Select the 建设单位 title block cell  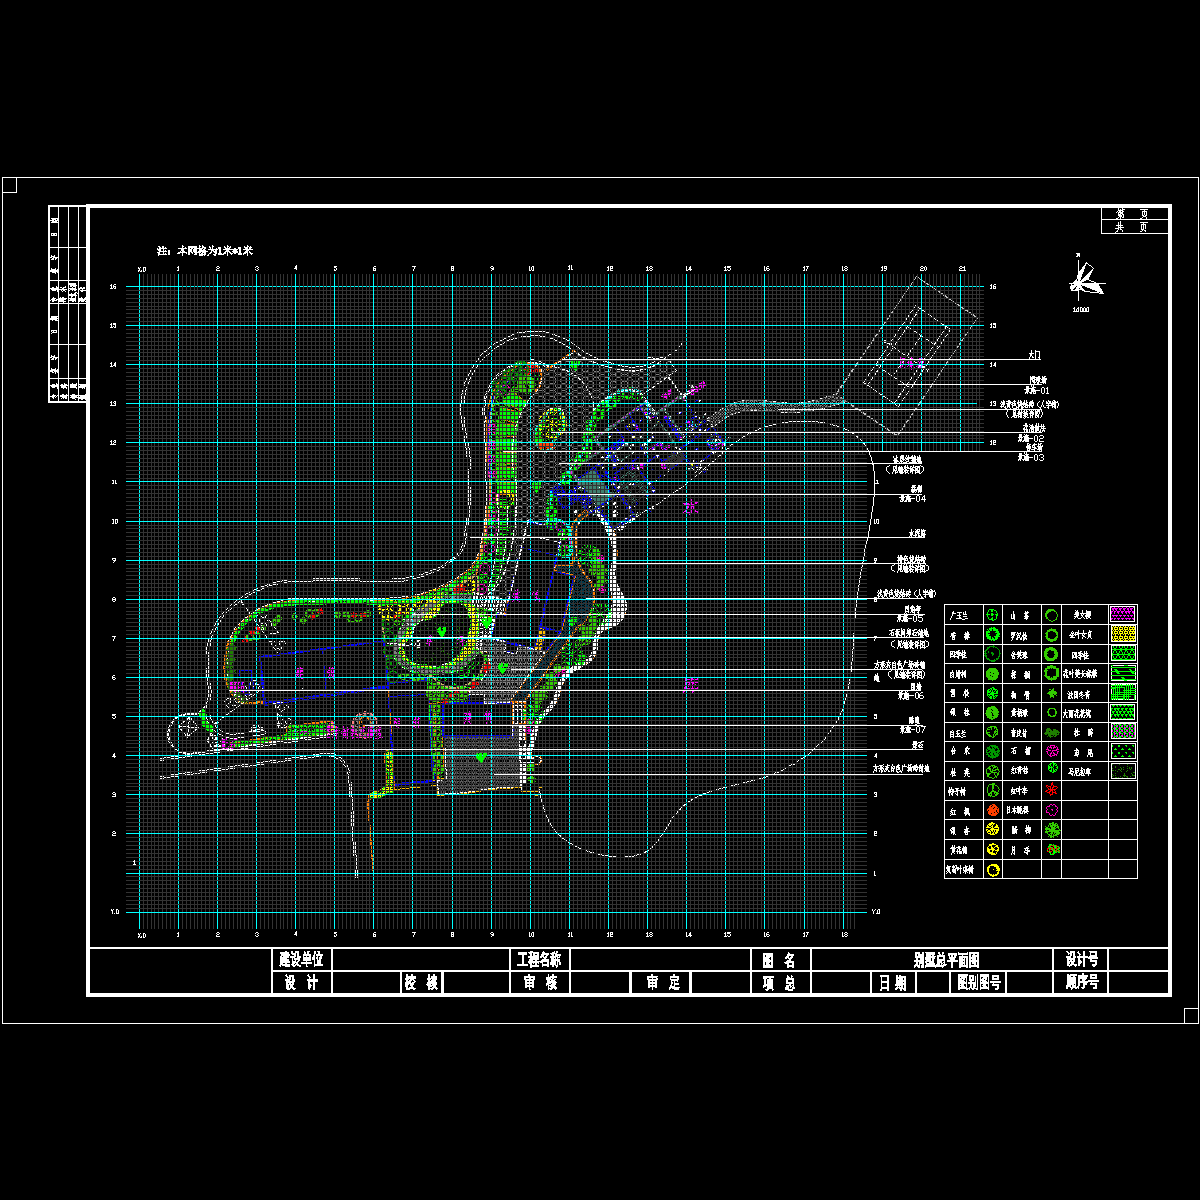(x=301, y=960)
